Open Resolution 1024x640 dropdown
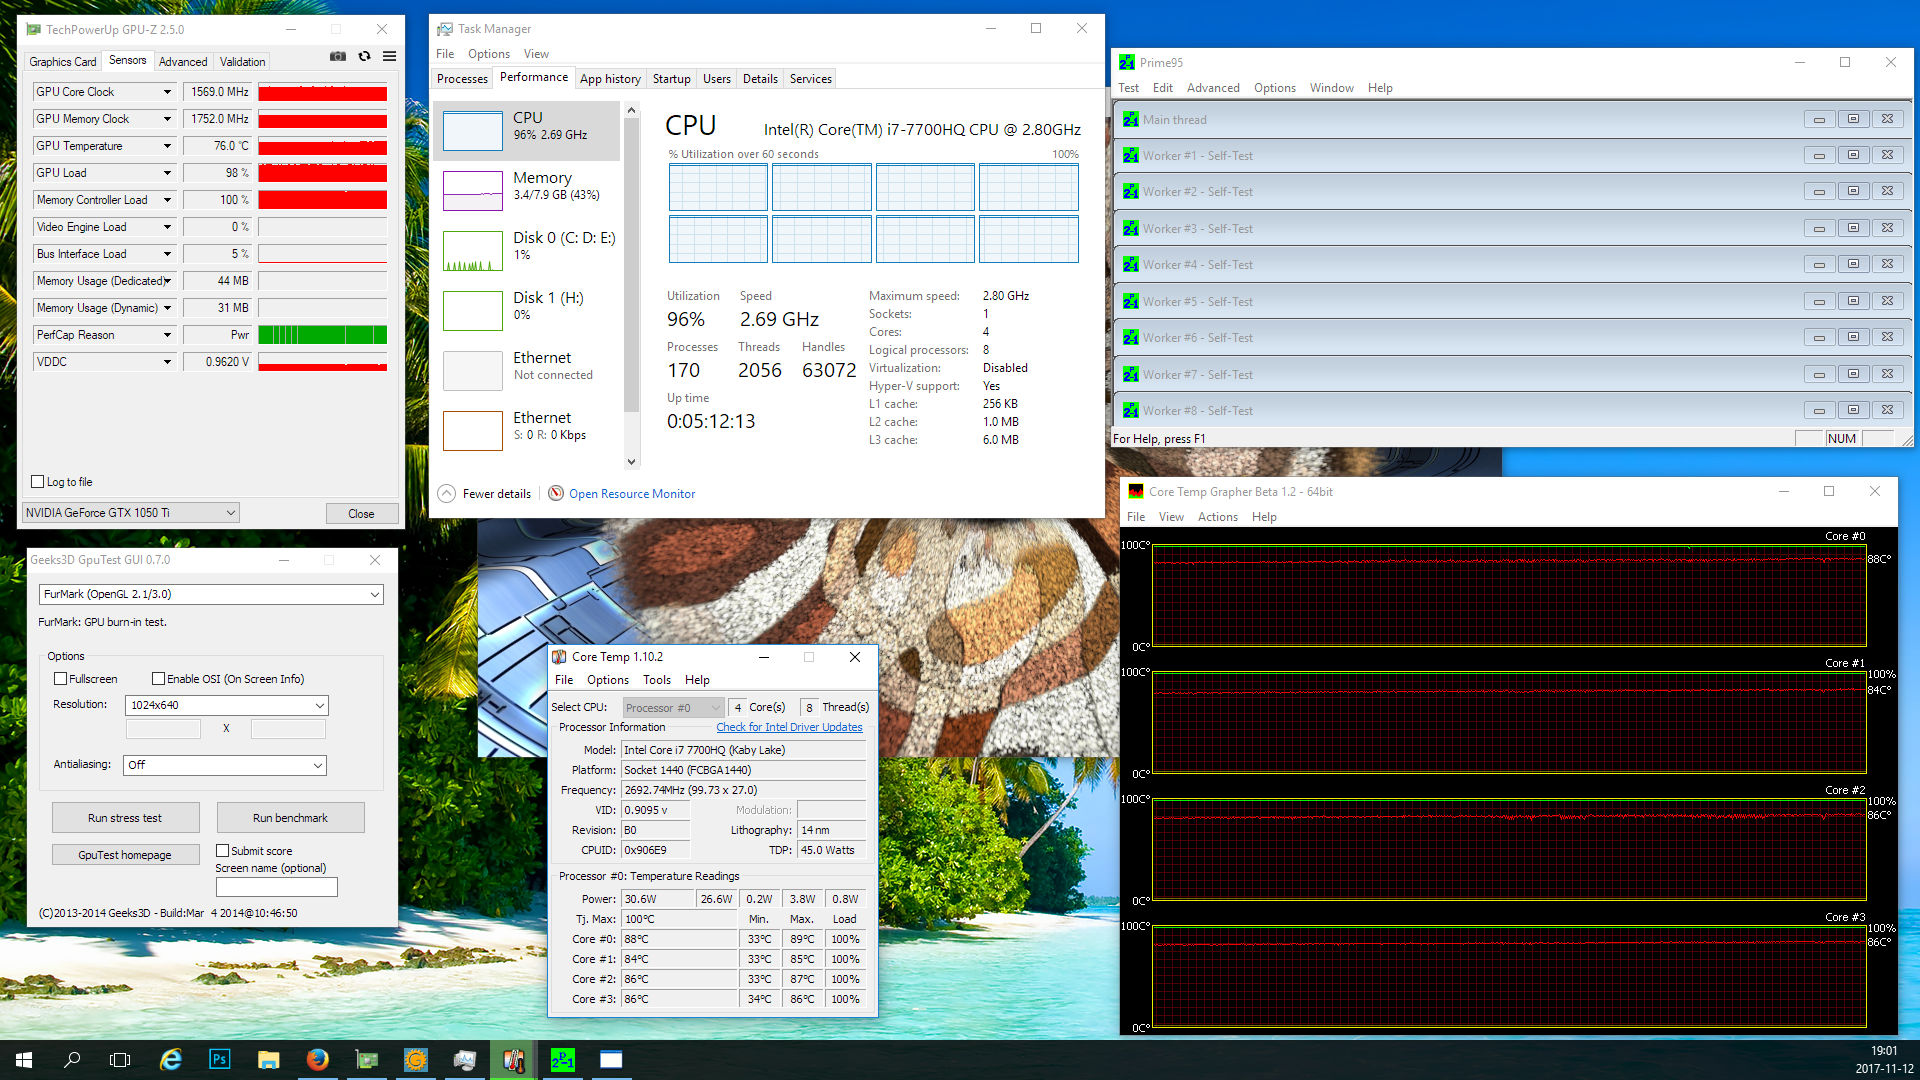Viewport: 1920px width, 1080px height. (x=227, y=705)
